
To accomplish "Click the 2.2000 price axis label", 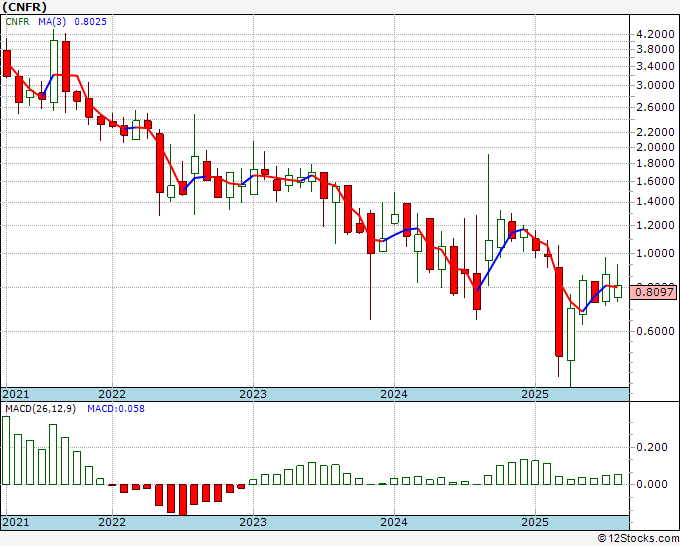I will (655, 132).
